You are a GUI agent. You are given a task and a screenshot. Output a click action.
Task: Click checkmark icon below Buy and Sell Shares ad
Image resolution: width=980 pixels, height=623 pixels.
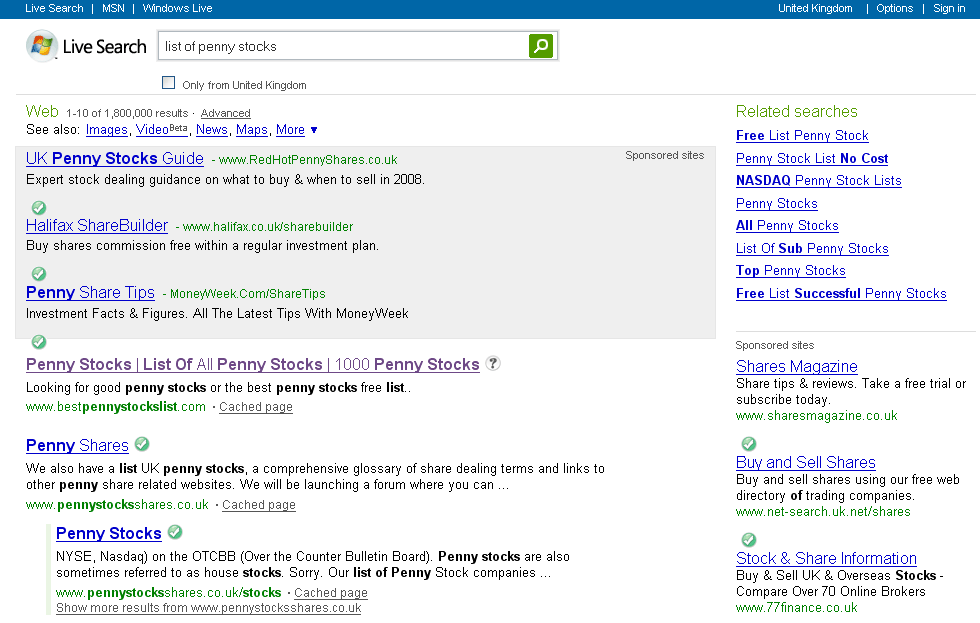(x=749, y=539)
